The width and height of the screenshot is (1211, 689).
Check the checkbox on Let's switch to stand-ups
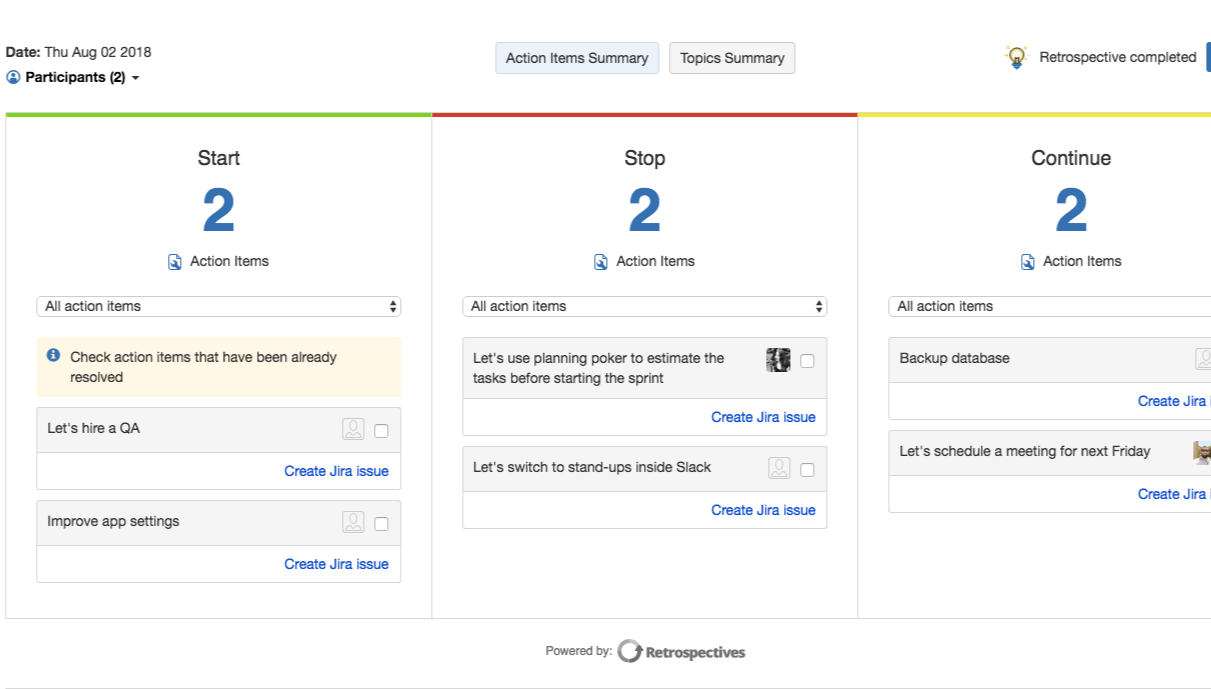(x=808, y=468)
